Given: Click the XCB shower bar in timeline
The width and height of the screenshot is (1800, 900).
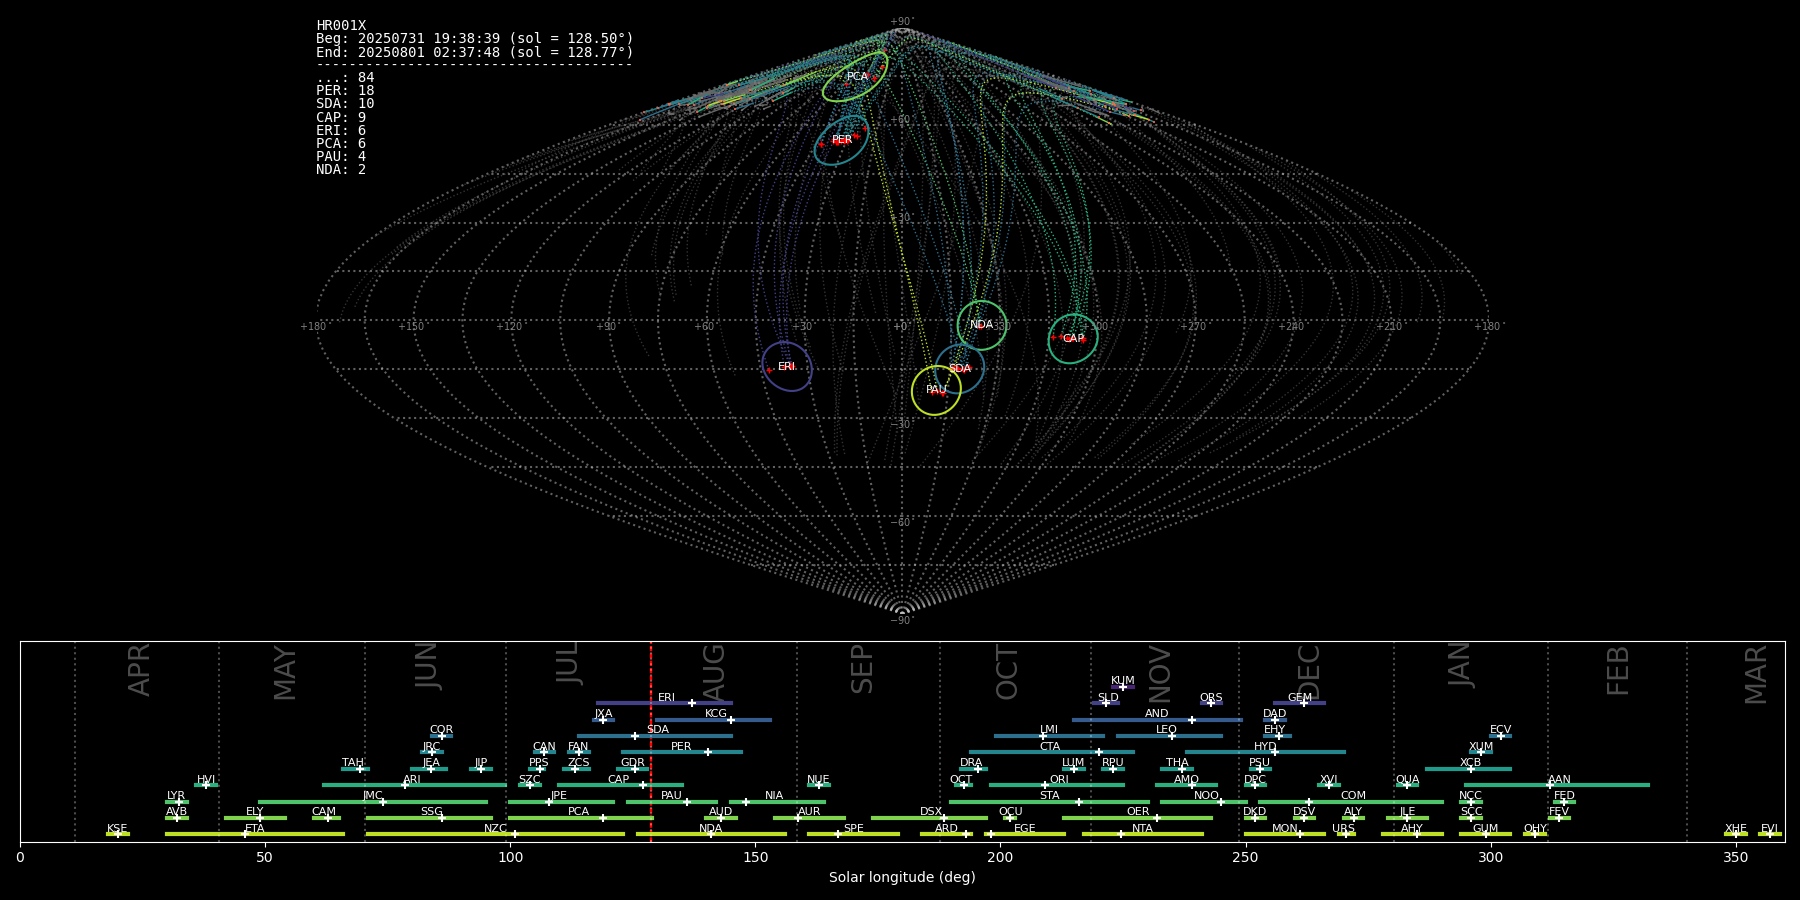Looking at the screenshot, I should click(1468, 769).
